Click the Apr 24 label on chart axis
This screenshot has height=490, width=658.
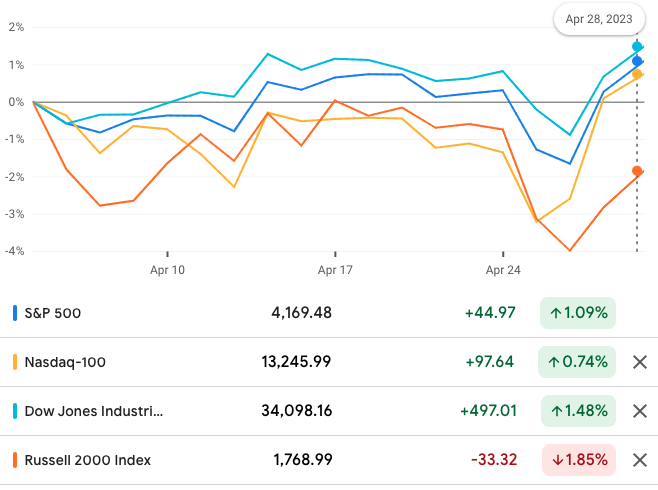pos(503,270)
